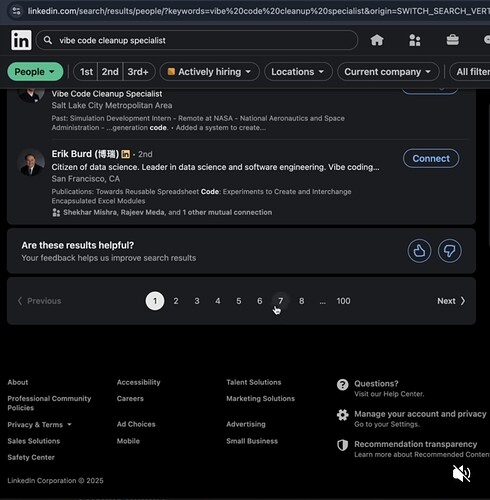Connect with Erik Burd
Viewport: 490px width, 500px height.
click(x=431, y=159)
